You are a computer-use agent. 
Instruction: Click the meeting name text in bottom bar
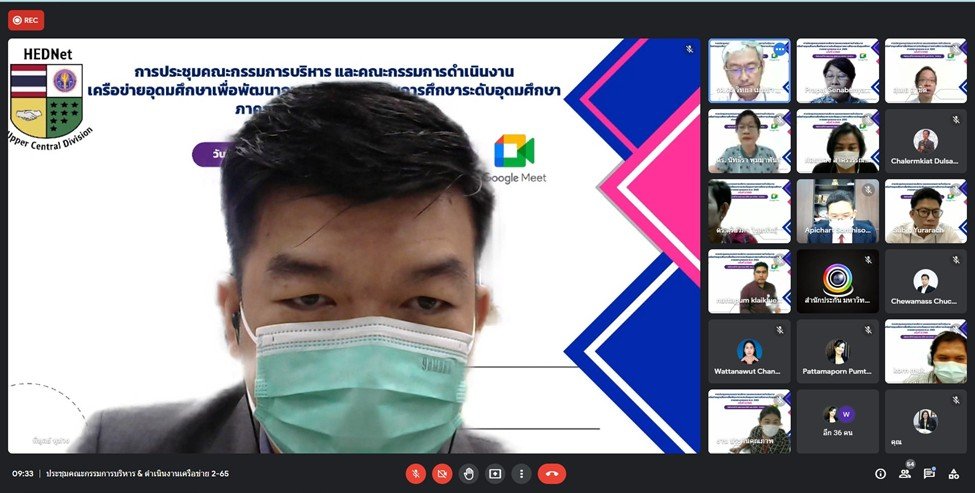pos(137,473)
